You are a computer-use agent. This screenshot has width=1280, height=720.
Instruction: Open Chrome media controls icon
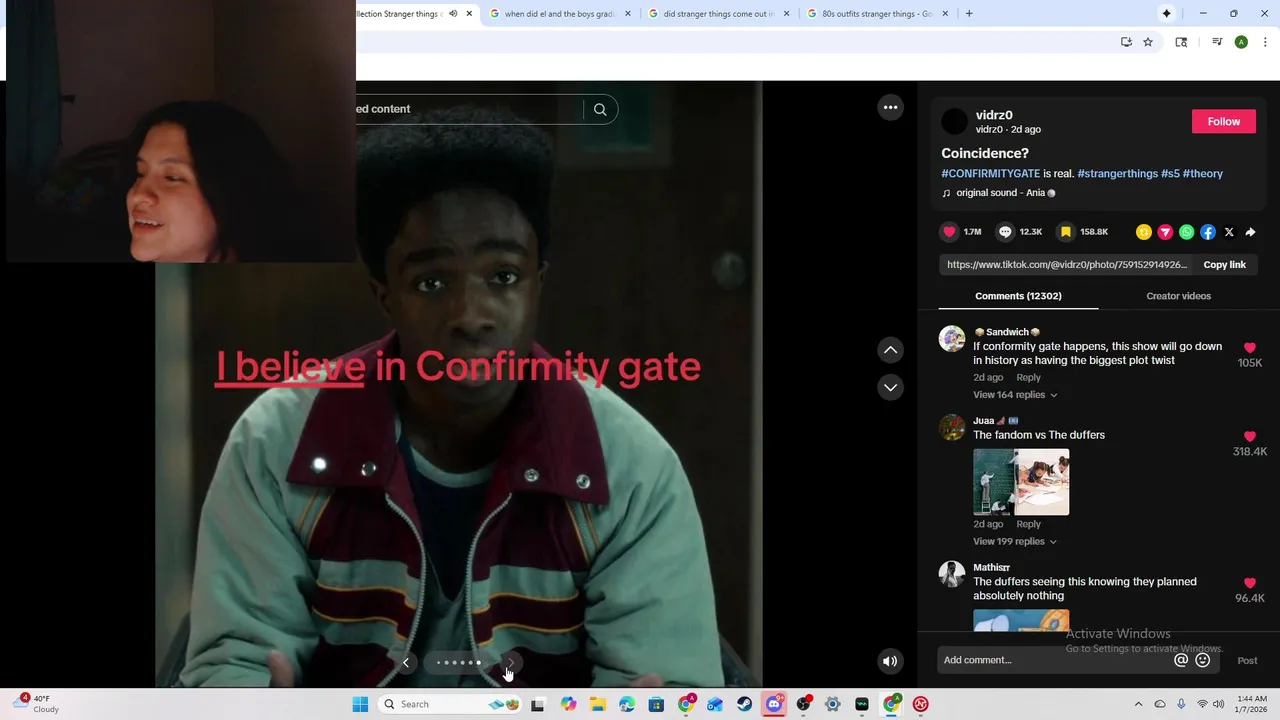(x=1217, y=42)
